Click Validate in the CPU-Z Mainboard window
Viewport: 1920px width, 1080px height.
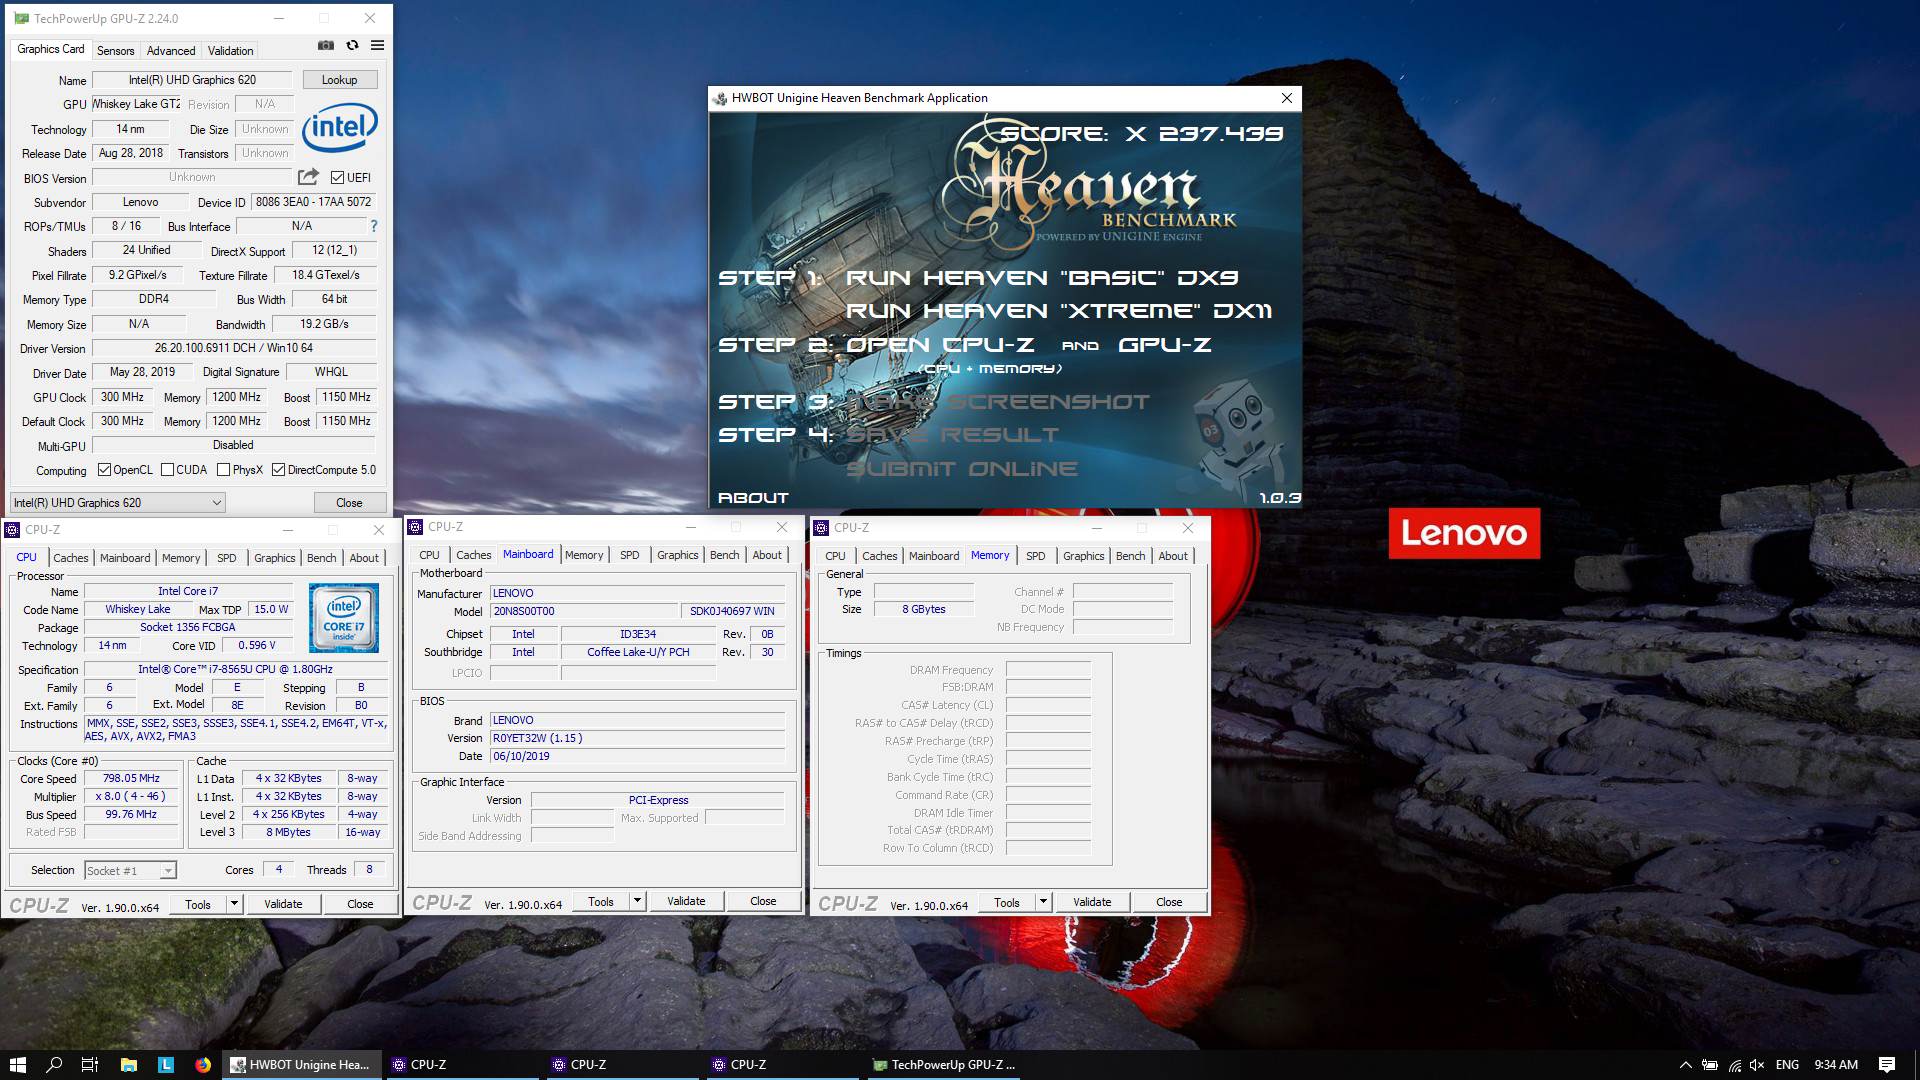click(686, 902)
